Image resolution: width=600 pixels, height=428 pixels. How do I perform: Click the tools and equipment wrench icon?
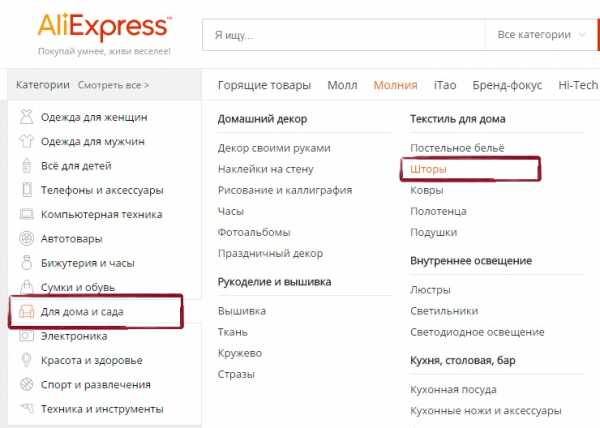coord(26,409)
